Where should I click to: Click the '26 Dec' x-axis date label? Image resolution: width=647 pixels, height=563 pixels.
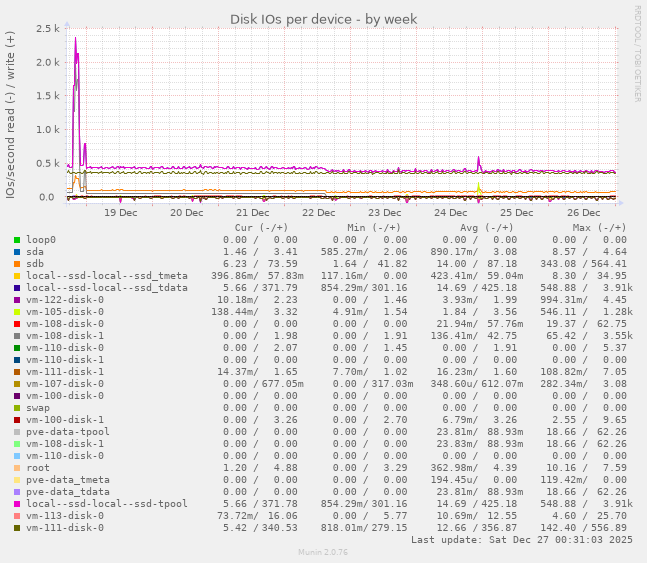click(x=583, y=213)
